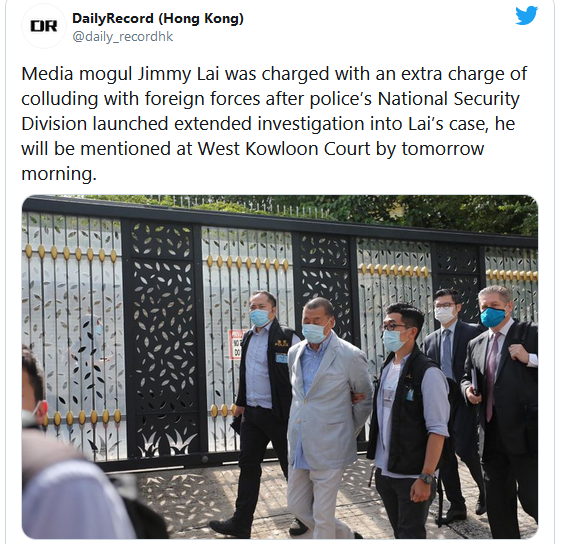Image resolution: width=573 pixels, height=544 pixels.
Task: Click the black leaf-pattern gate panel in photo
Action: [x=162, y=340]
